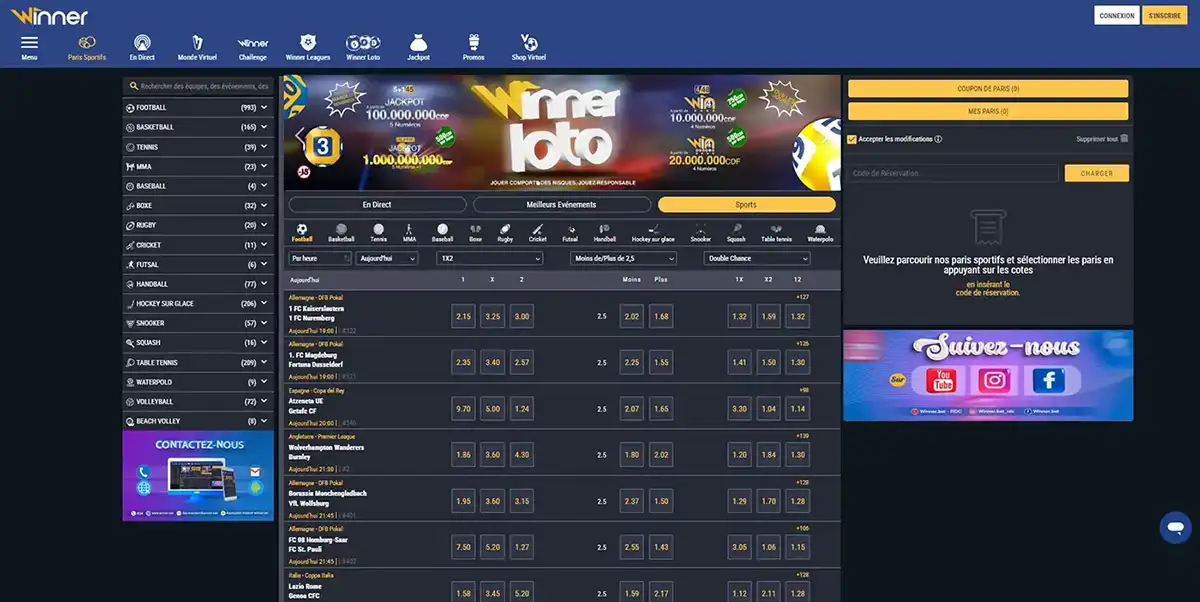This screenshot has width=1200, height=602.
Task: Open Monde Virtuel section
Action: click(197, 46)
